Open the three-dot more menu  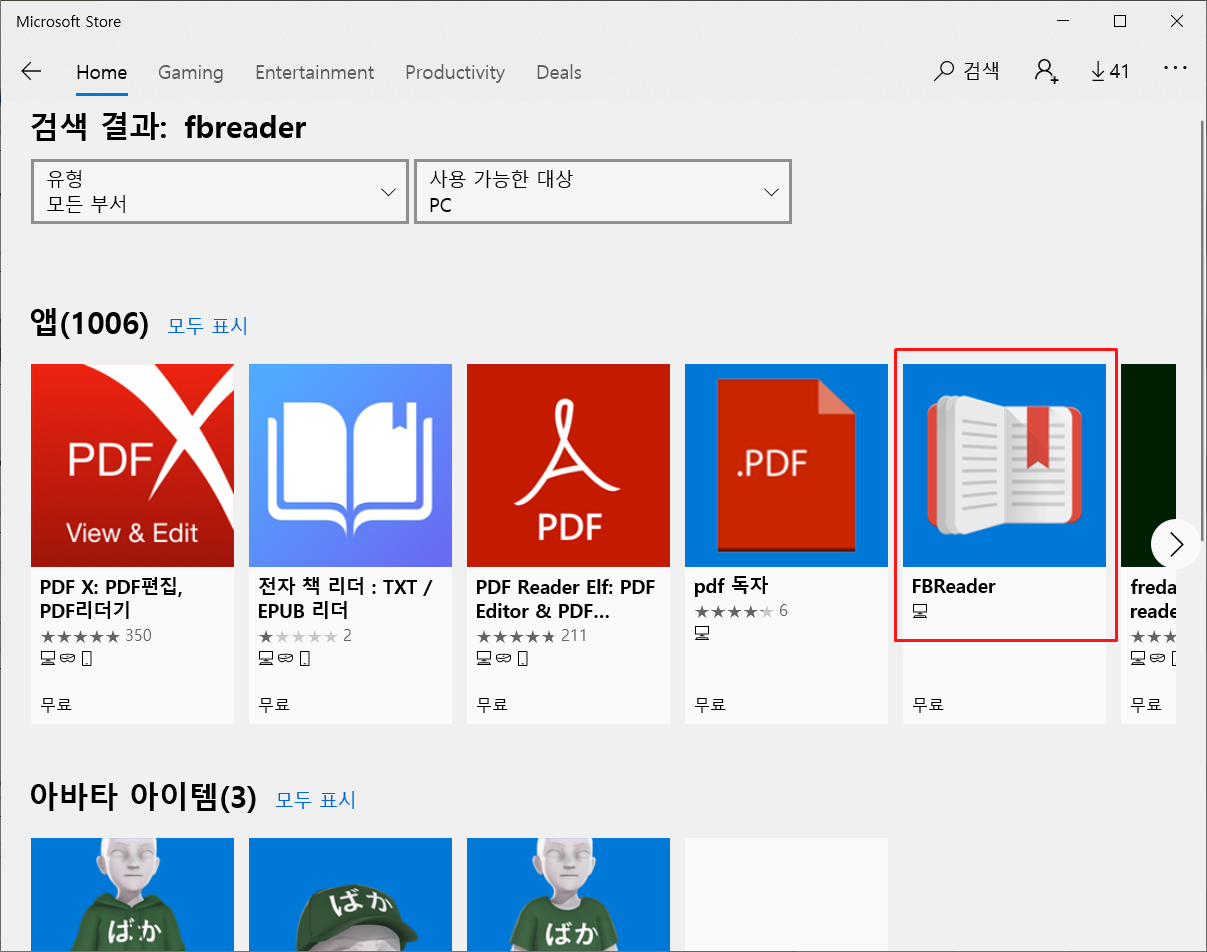(x=1175, y=70)
